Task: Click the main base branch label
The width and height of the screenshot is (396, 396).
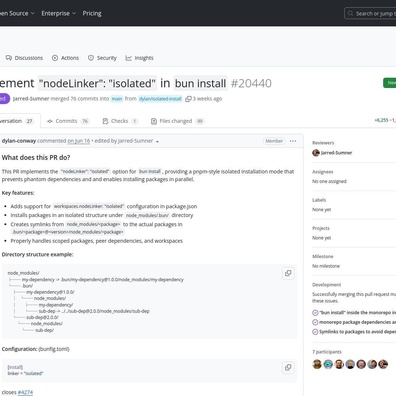Action: click(x=117, y=99)
